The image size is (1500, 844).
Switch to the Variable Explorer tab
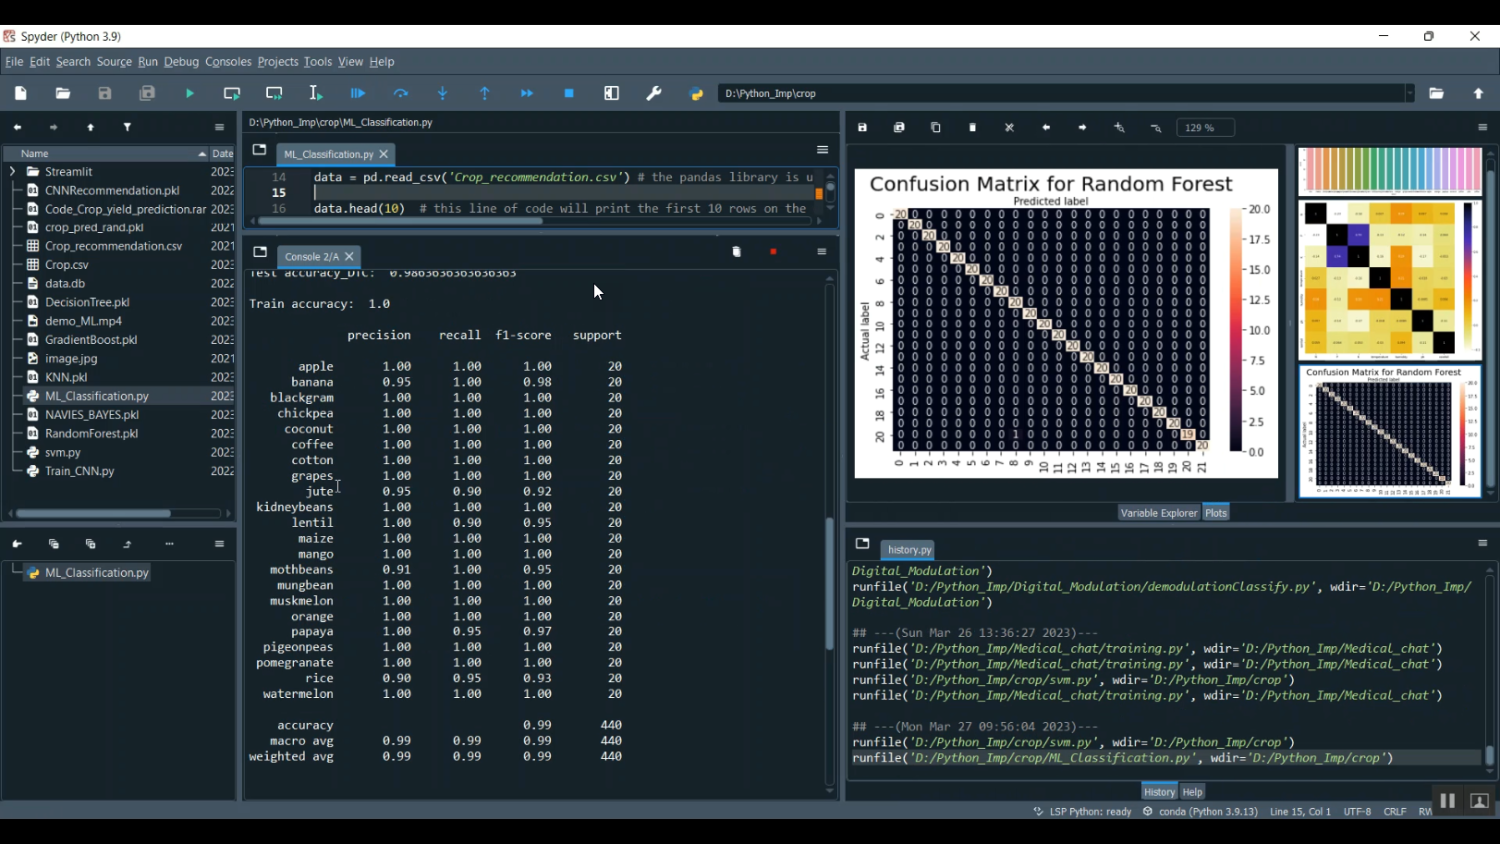(x=1158, y=513)
